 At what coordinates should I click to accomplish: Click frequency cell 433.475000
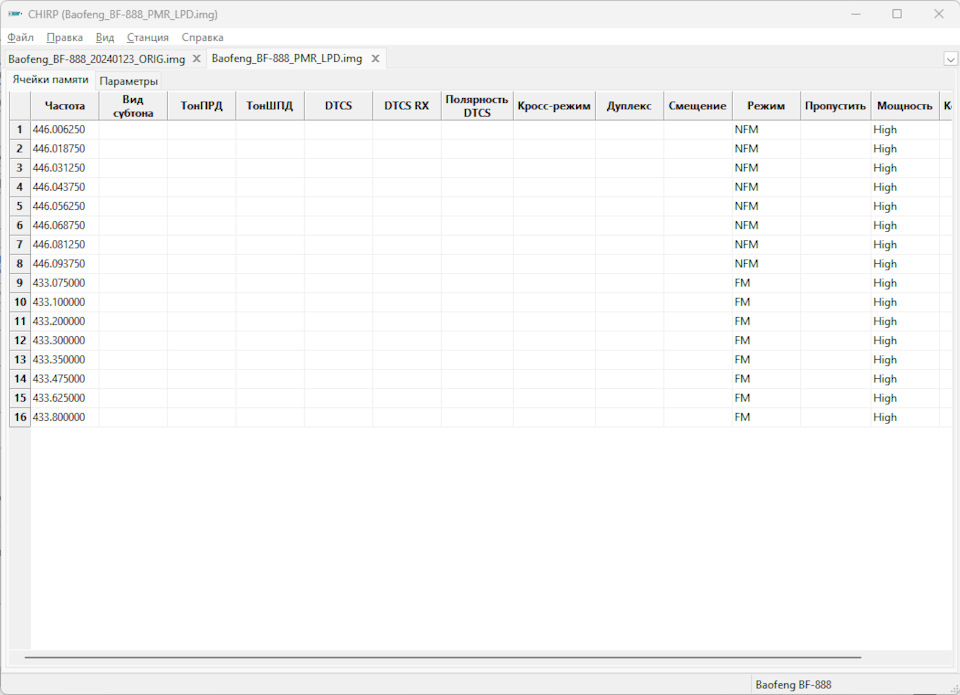click(64, 379)
